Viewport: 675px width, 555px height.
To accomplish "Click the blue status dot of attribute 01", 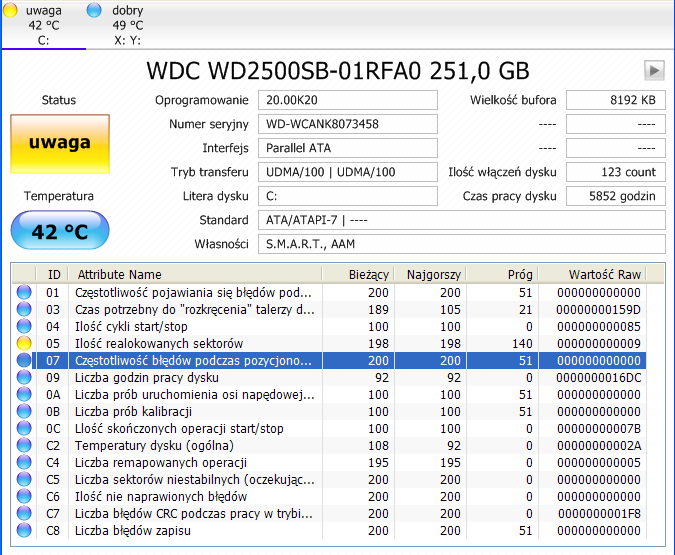I will click(x=24, y=292).
